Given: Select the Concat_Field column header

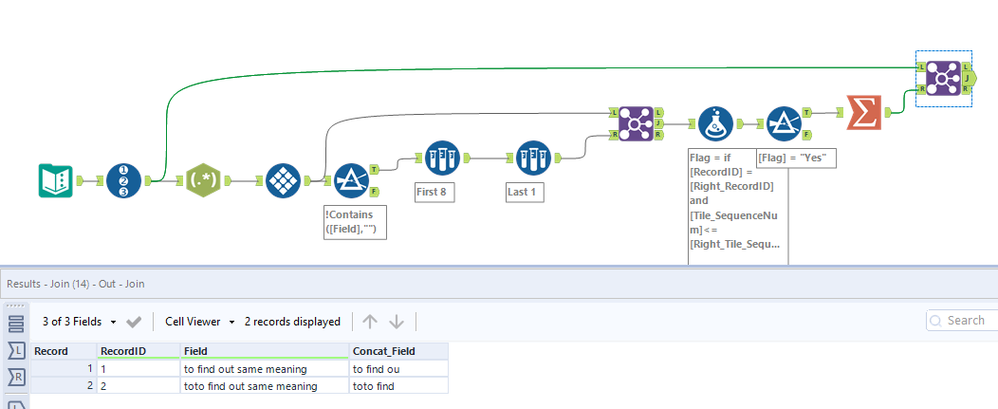Looking at the screenshot, I should pos(398,351).
